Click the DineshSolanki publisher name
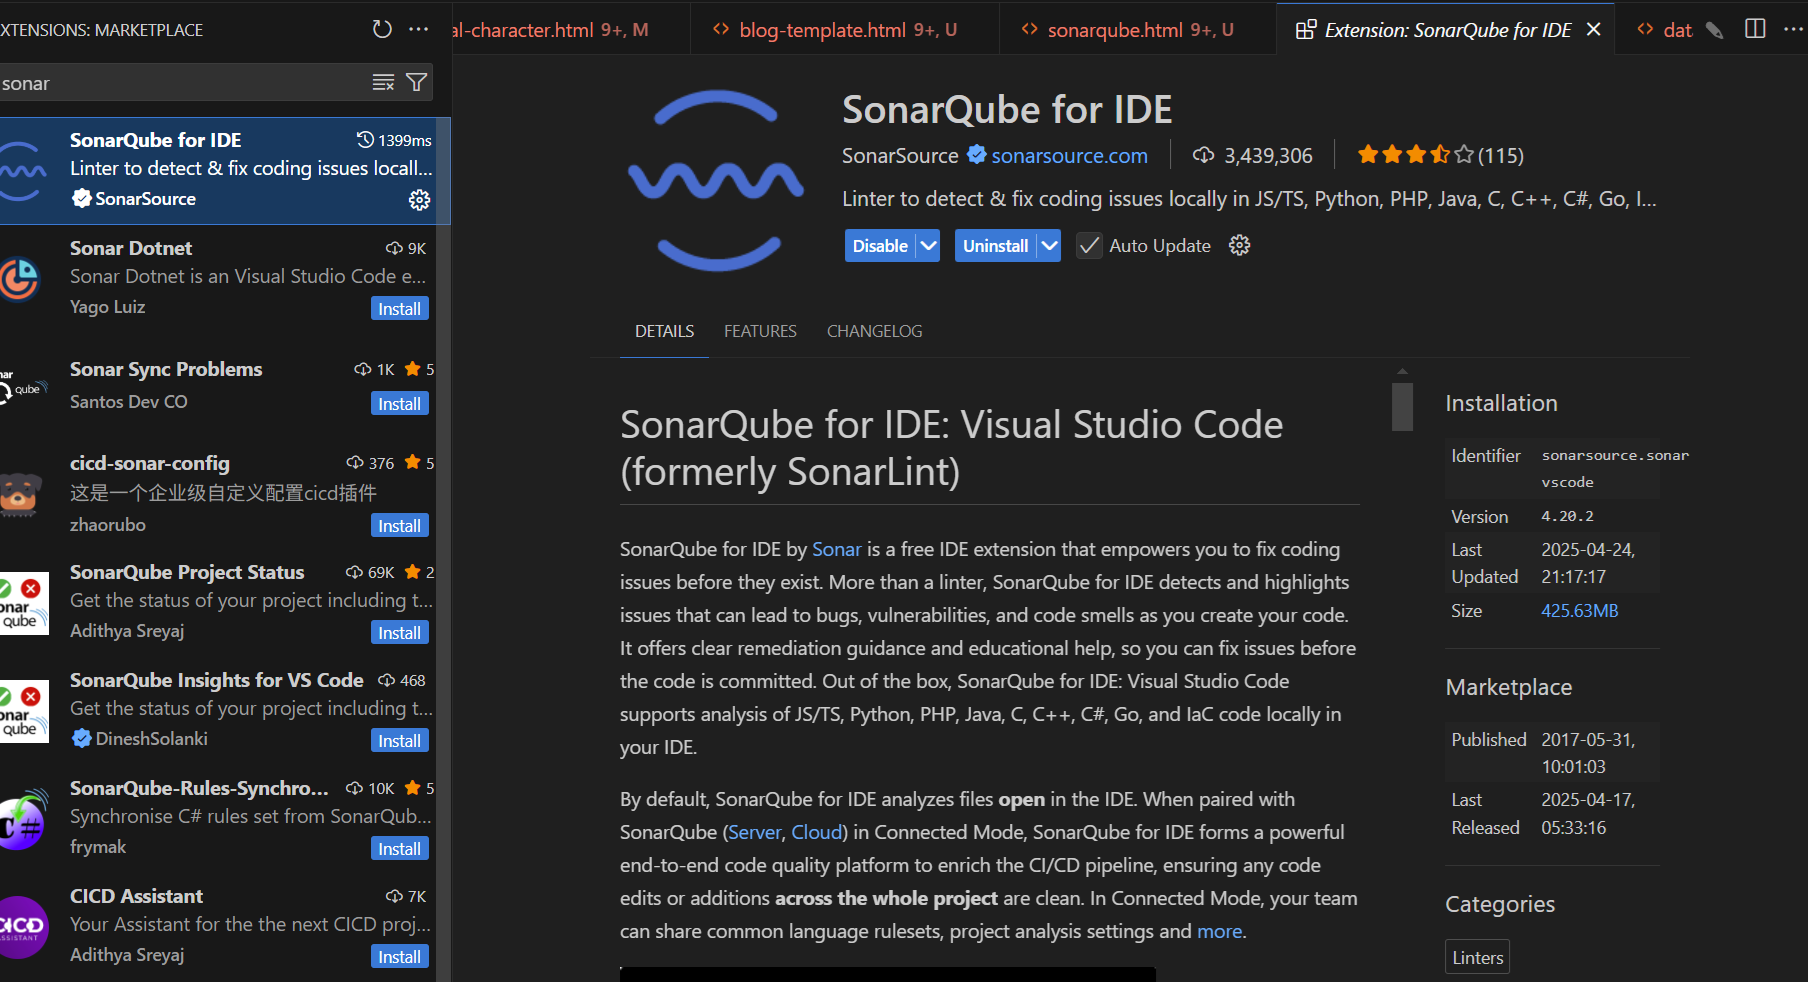Screen dimensions: 1808x982 tap(152, 739)
